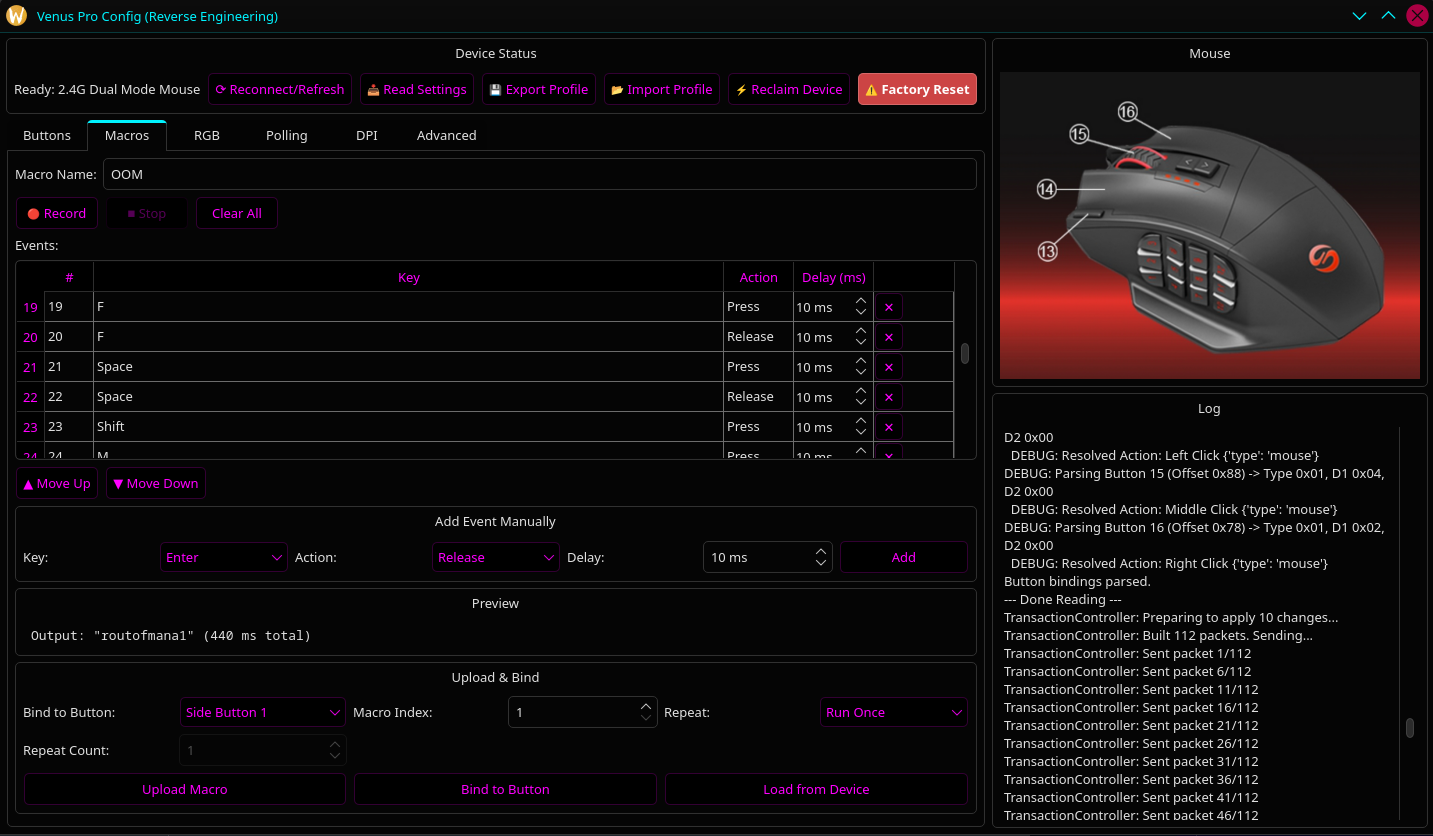Switch to the RGB tab

coord(207,135)
